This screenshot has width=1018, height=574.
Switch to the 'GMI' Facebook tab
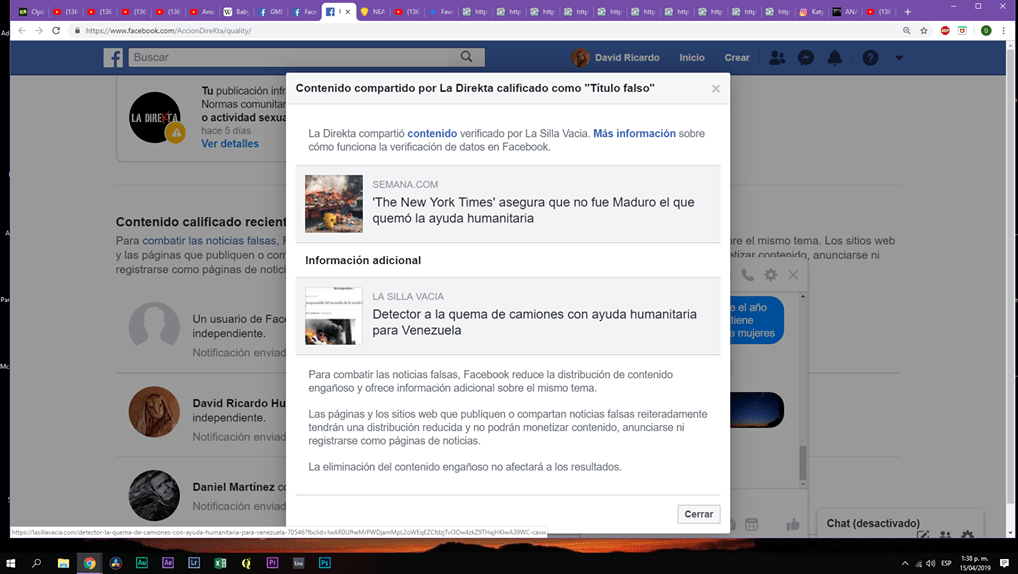pyautogui.click(x=270, y=12)
